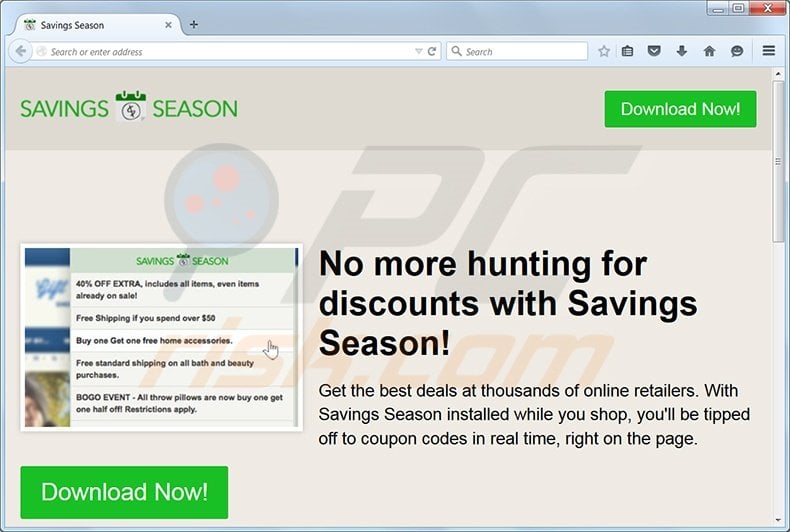
Task: Click the bottom Download Now! button
Action: tap(124, 492)
